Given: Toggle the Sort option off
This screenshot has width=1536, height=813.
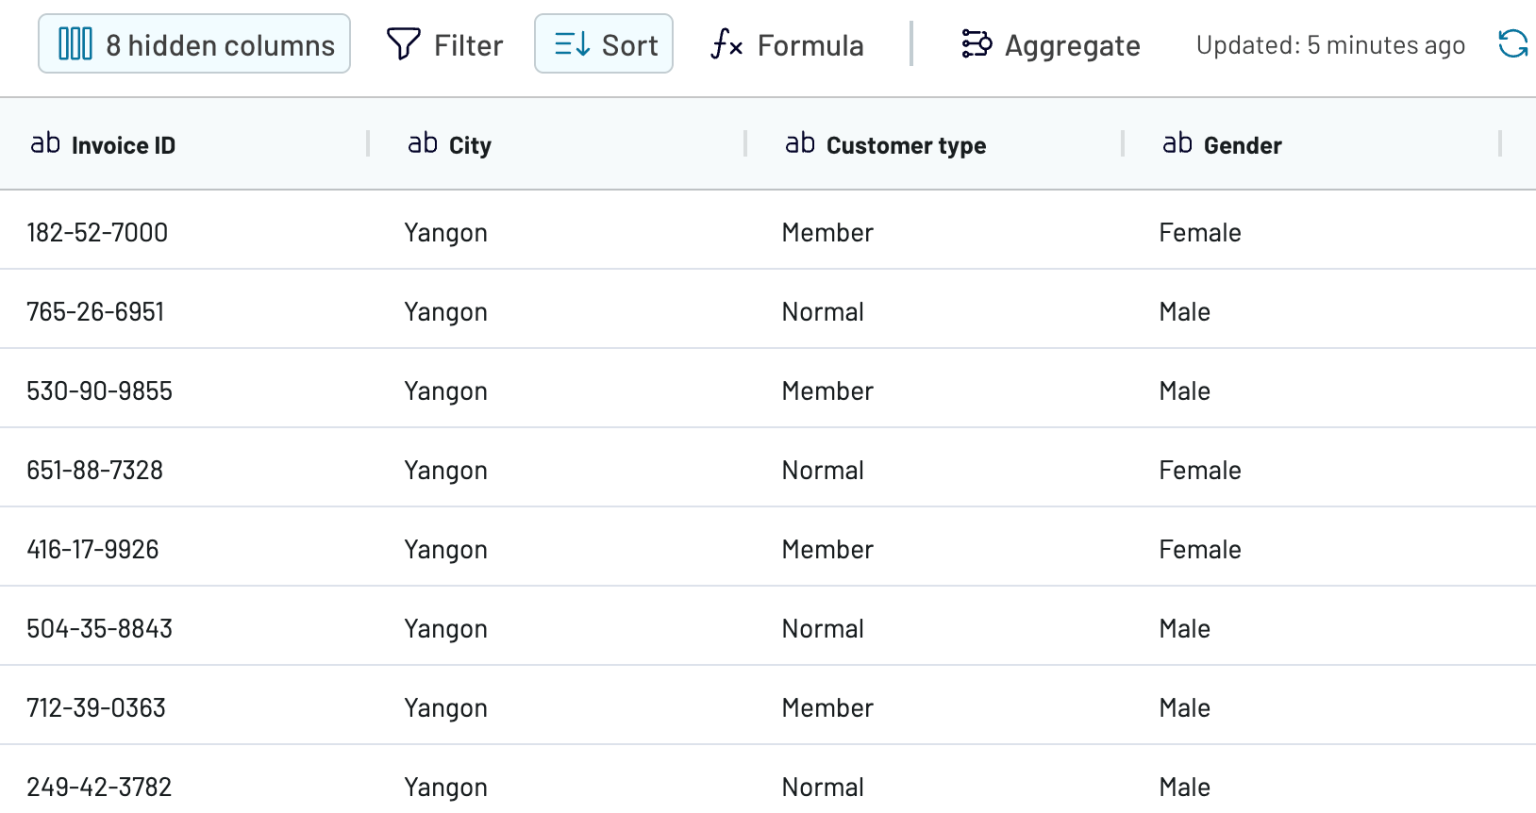Looking at the screenshot, I should click(603, 44).
